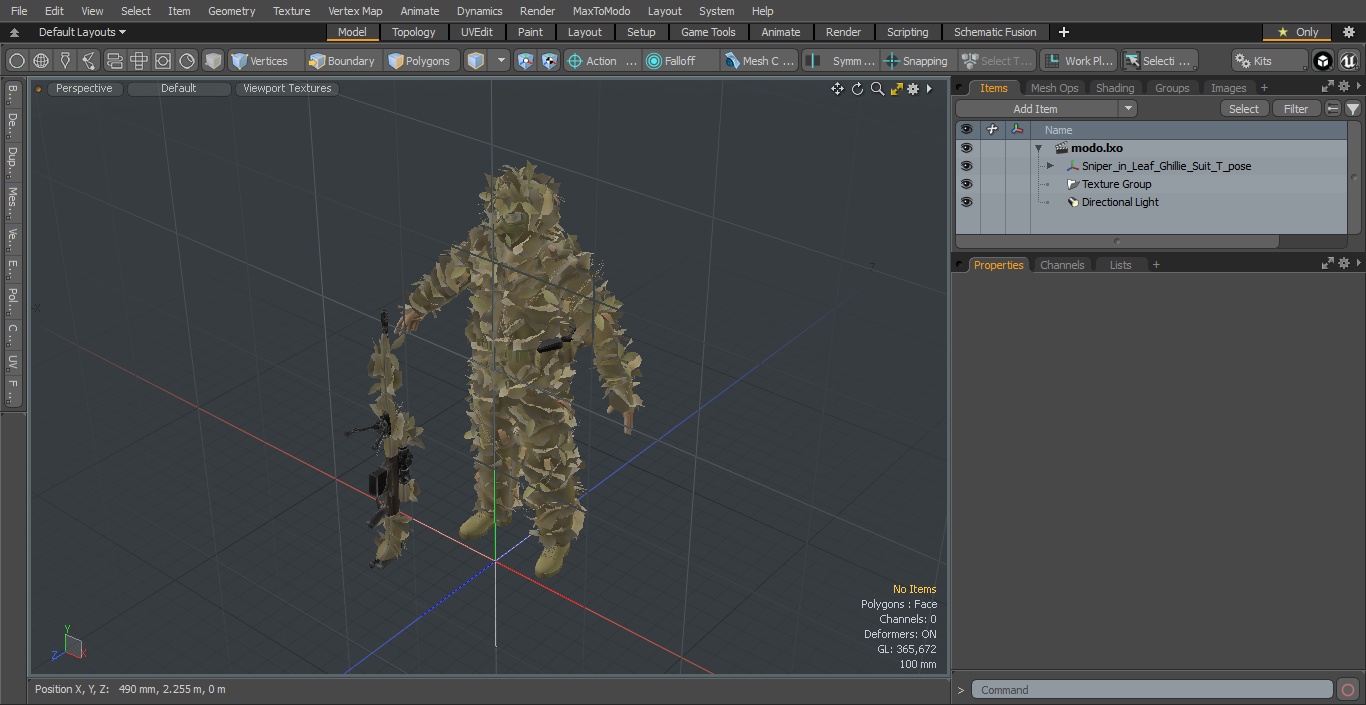
Task: Switch to the UVEdit layout tab
Action: (477, 32)
